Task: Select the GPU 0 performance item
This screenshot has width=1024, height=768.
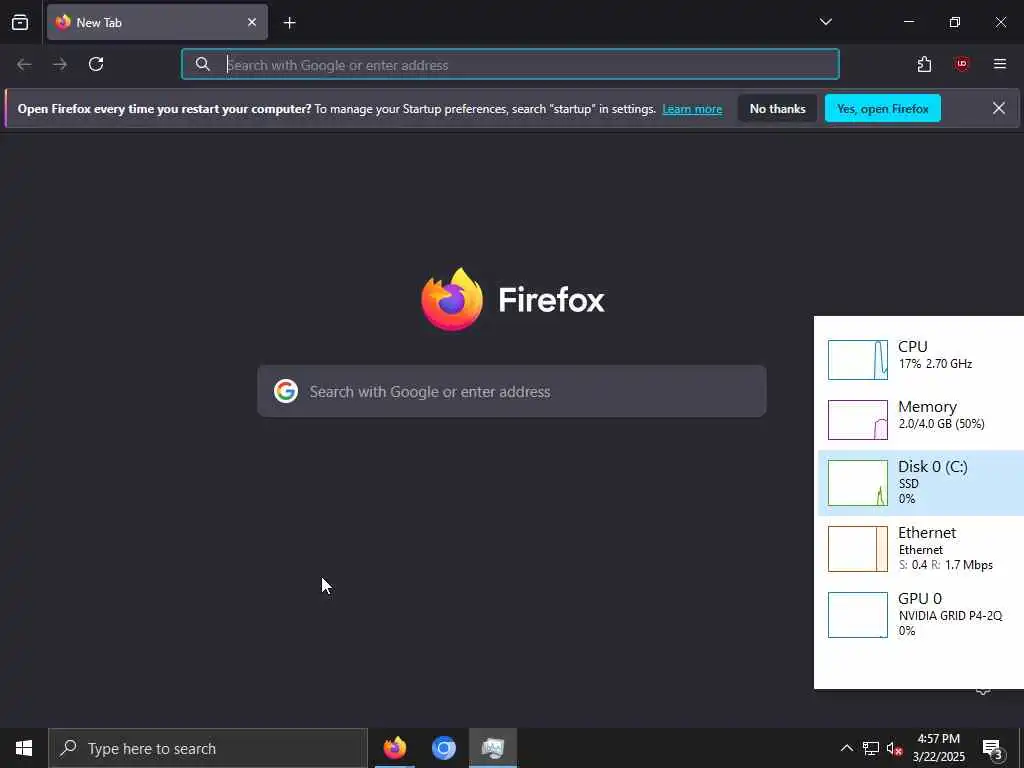Action: tap(921, 615)
